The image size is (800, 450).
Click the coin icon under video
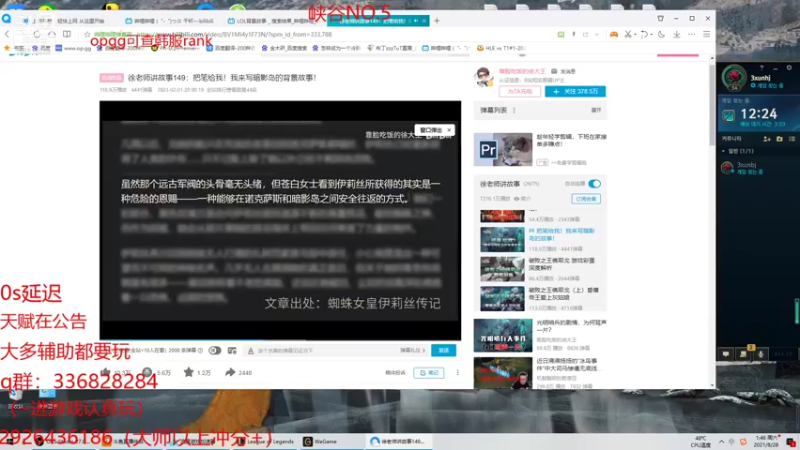coord(147,372)
